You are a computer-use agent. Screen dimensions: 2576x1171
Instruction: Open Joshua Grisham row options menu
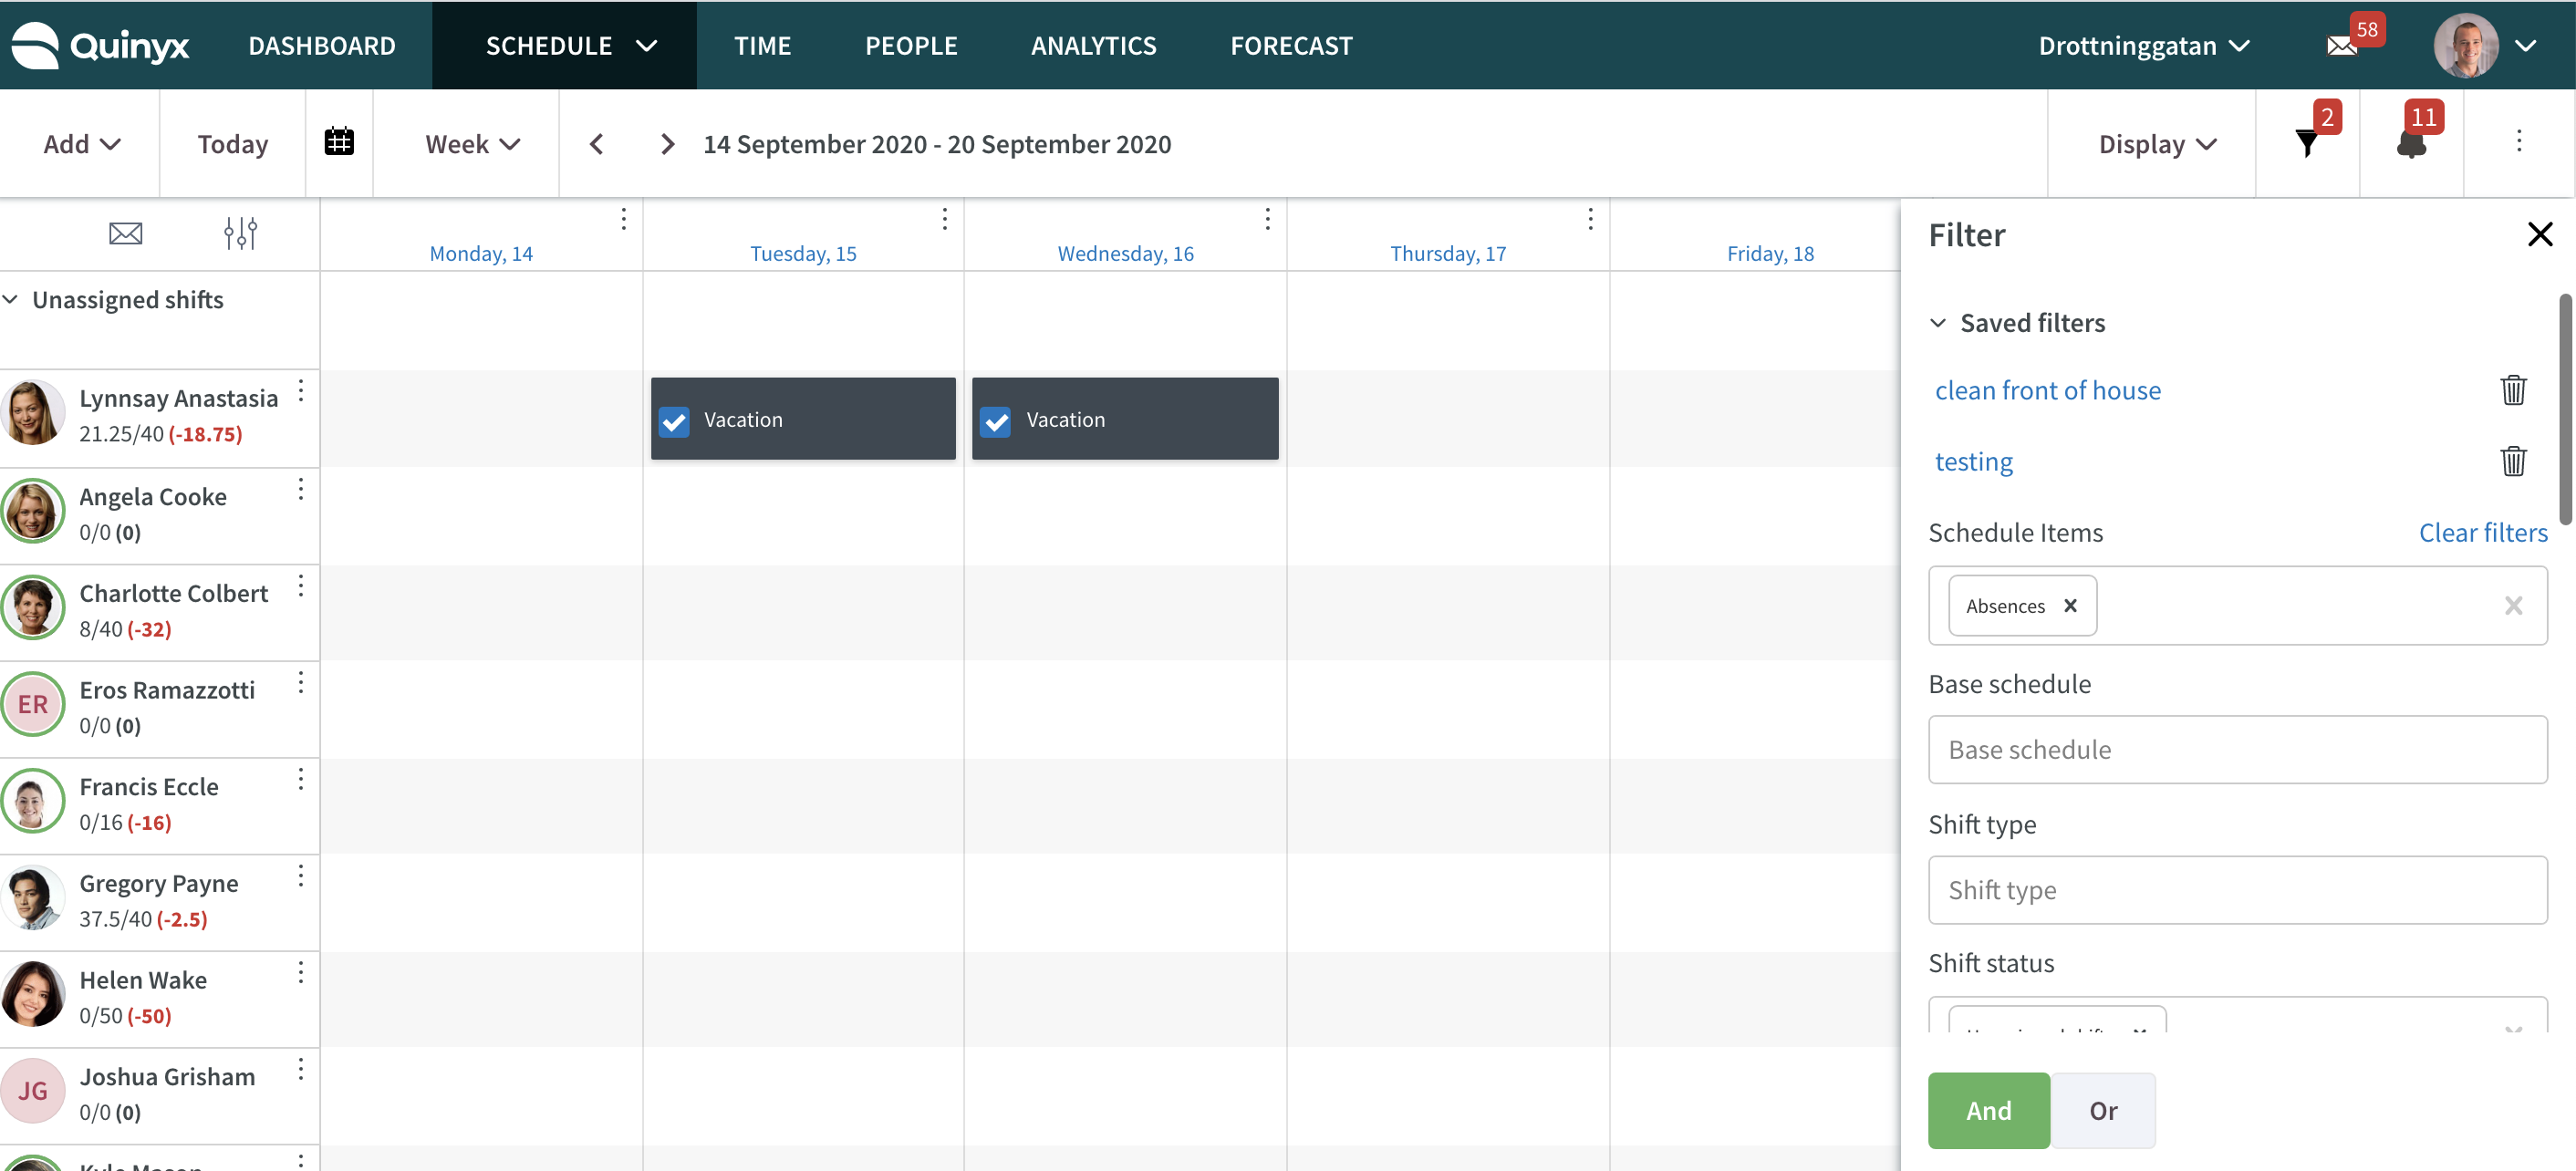coord(300,1070)
